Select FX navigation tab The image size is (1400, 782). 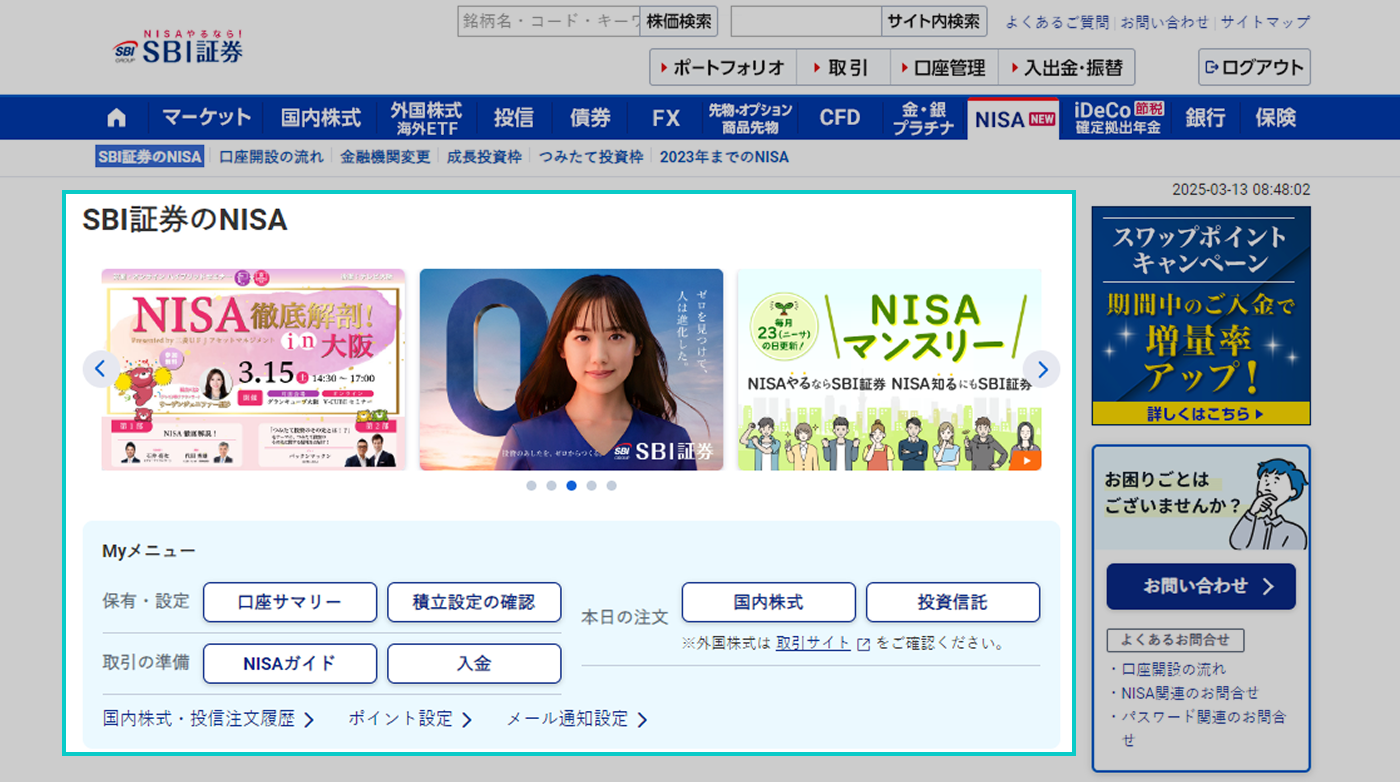(x=666, y=118)
